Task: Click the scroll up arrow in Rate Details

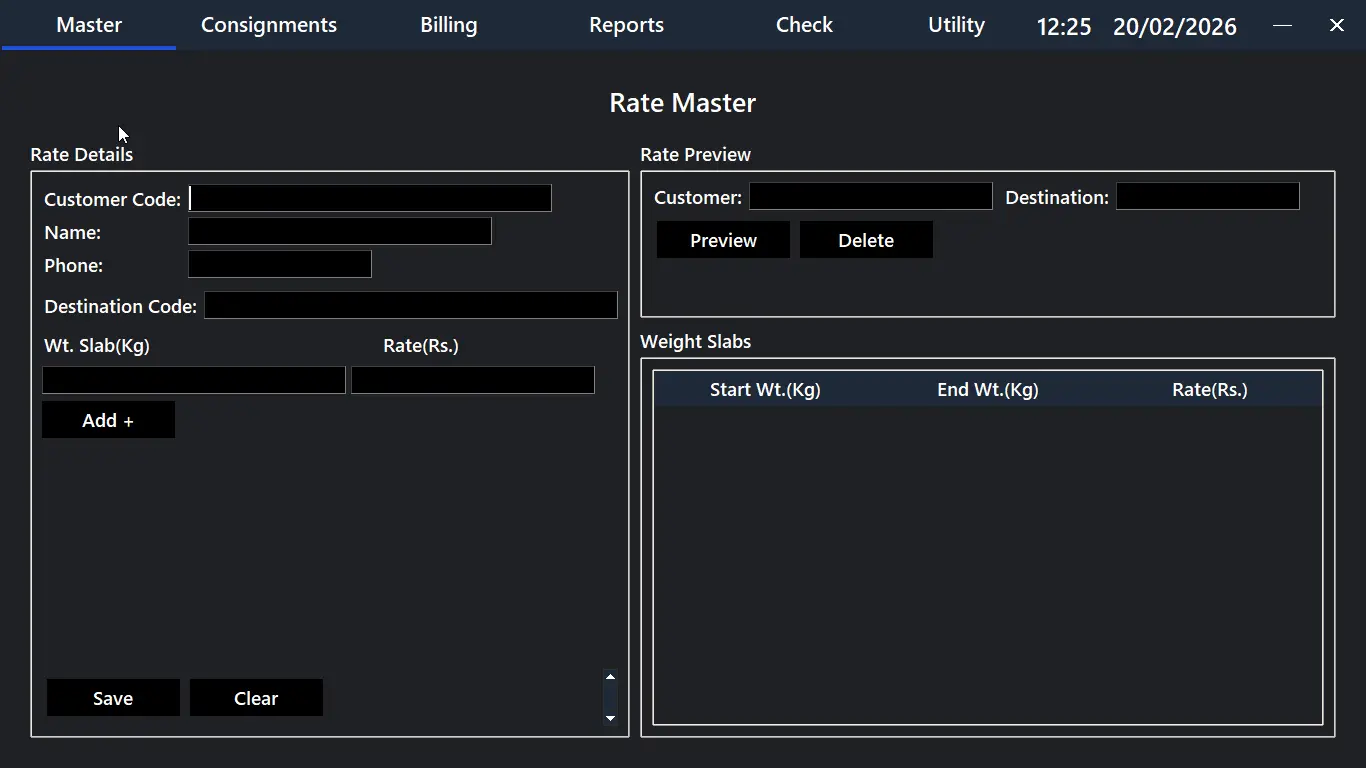Action: (x=610, y=677)
